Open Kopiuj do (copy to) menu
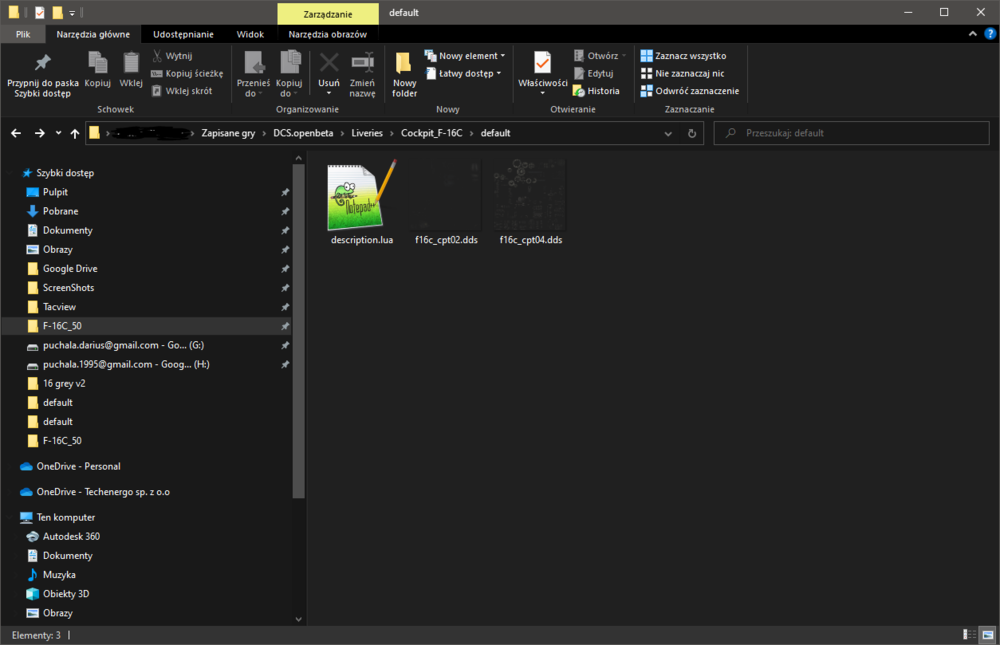 pos(289,75)
